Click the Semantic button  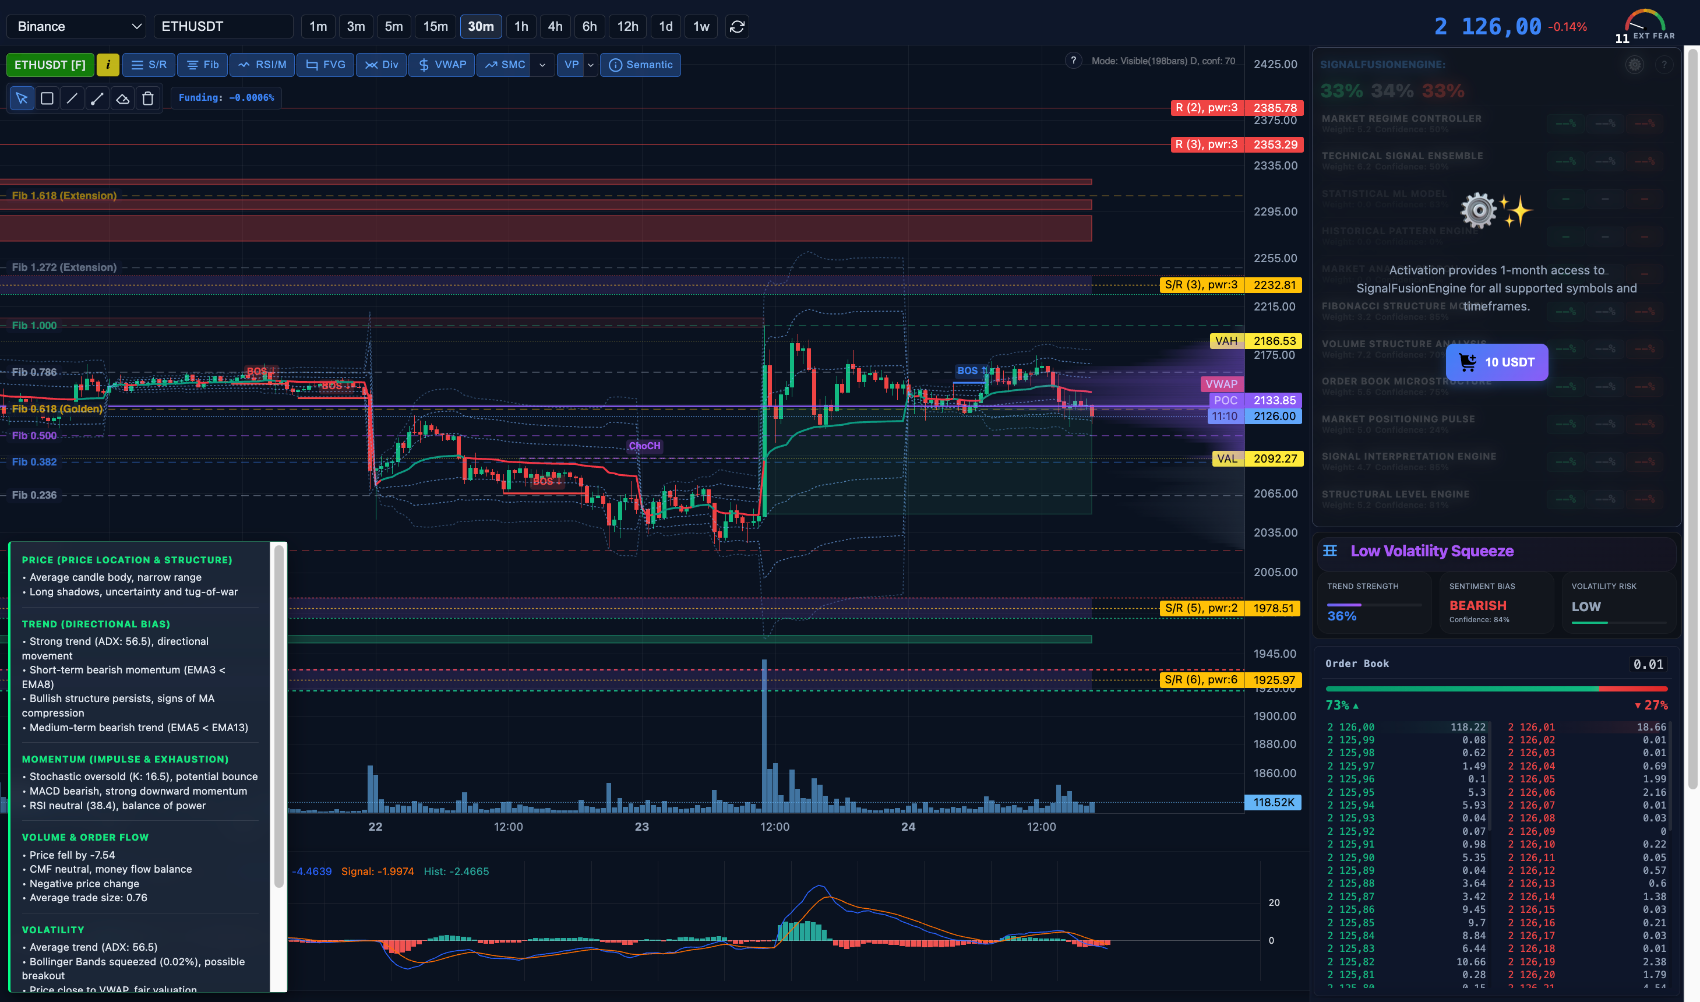coord(640,65)
